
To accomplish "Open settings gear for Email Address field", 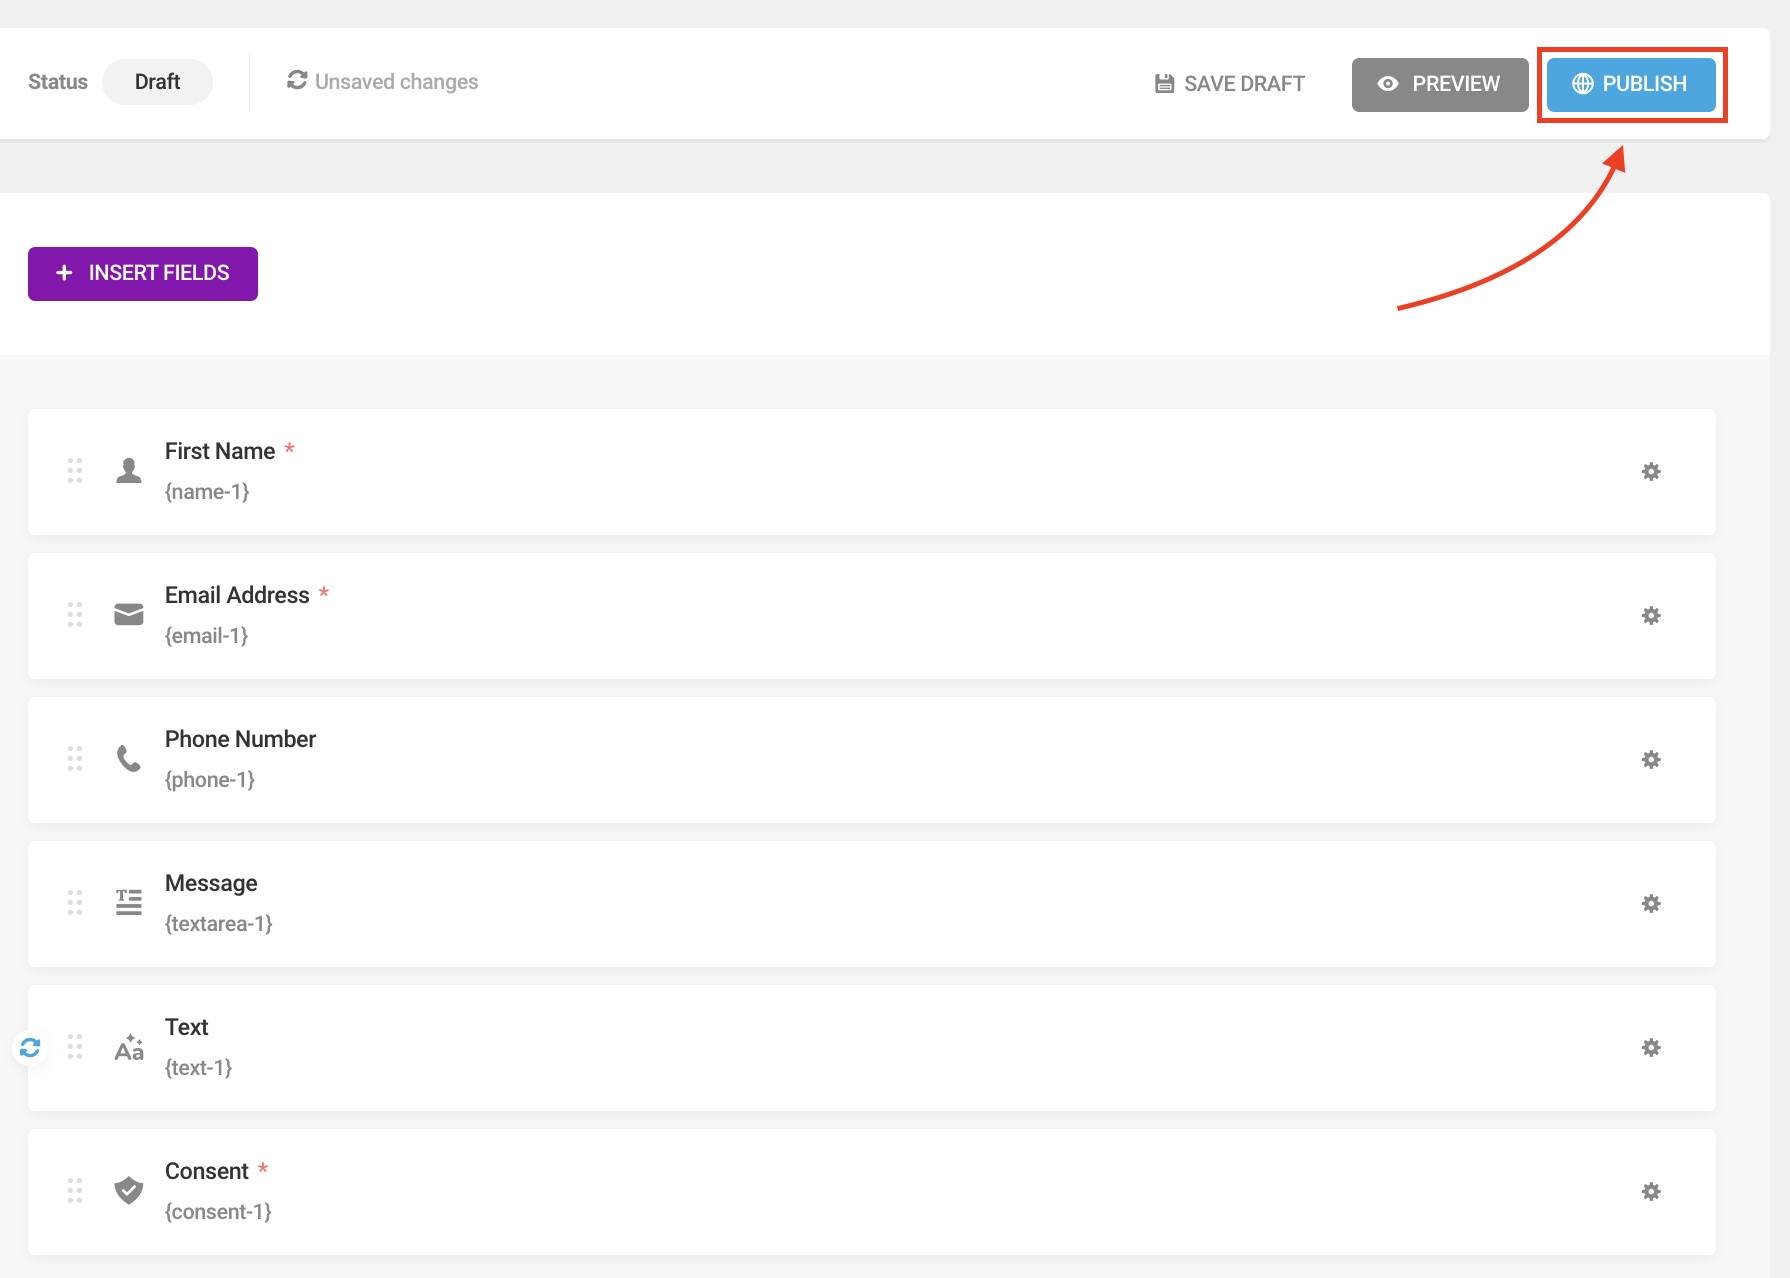I will [1651, 615].
